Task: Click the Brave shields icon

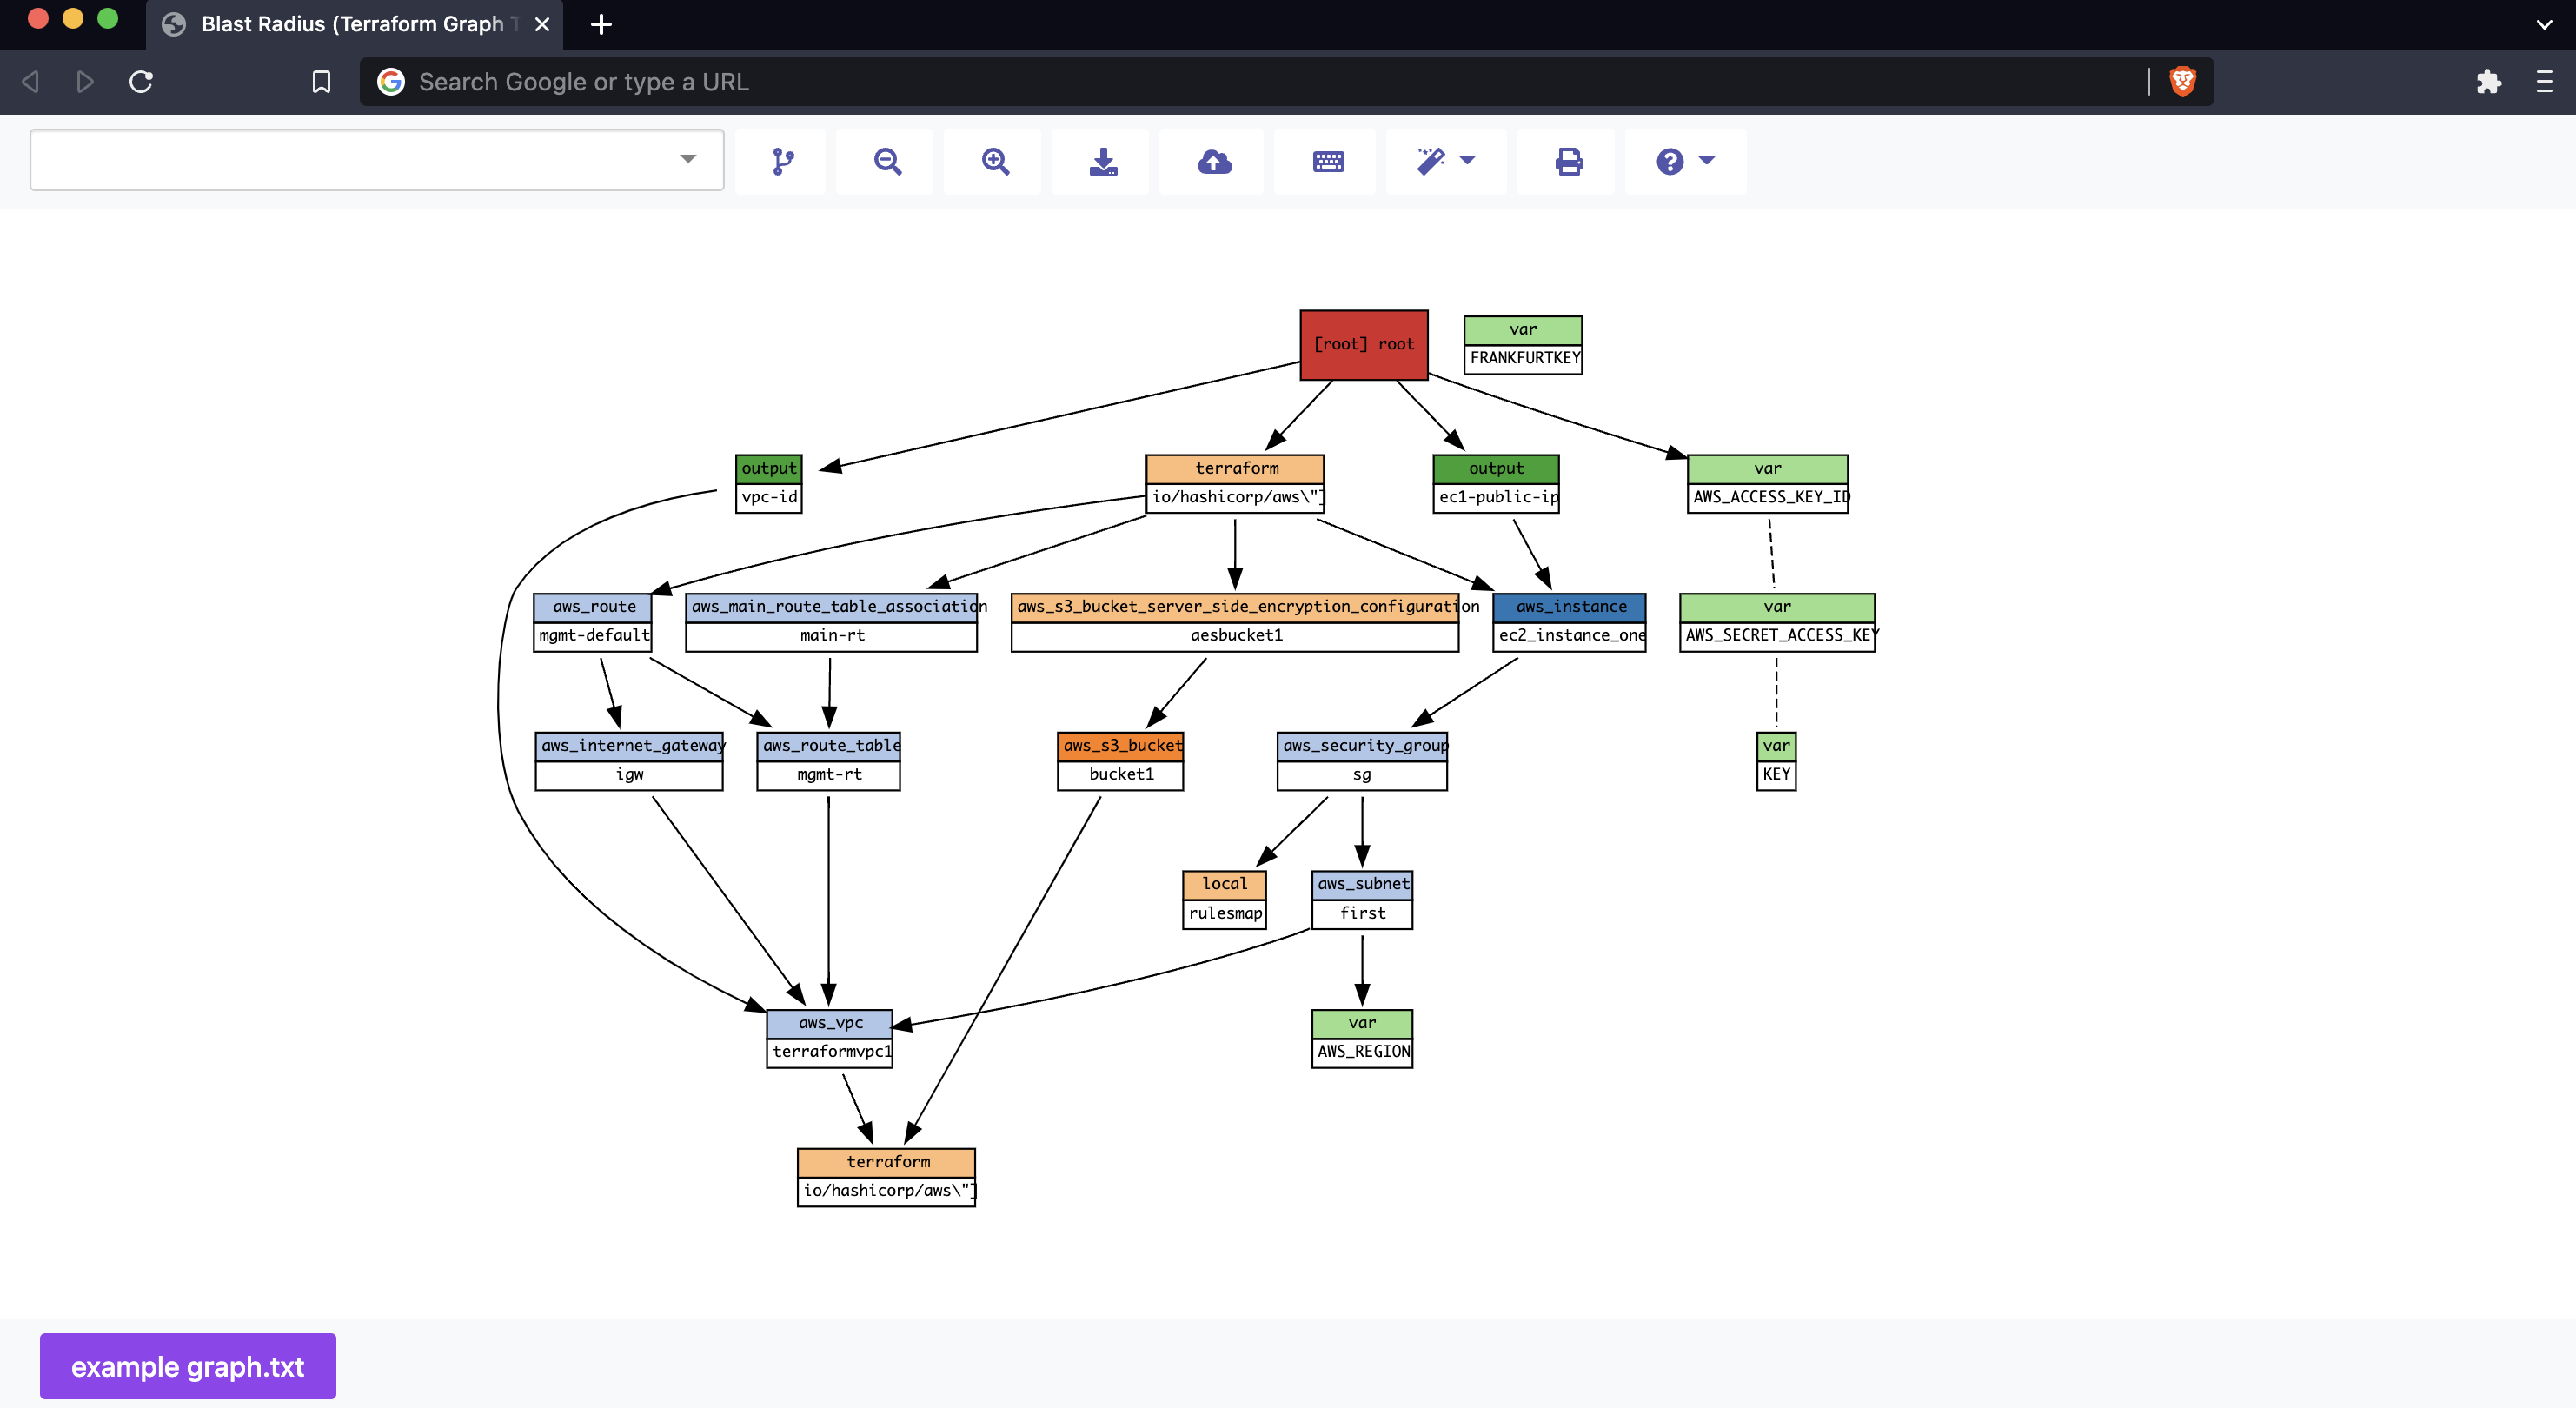Action: coord(2182,82)
